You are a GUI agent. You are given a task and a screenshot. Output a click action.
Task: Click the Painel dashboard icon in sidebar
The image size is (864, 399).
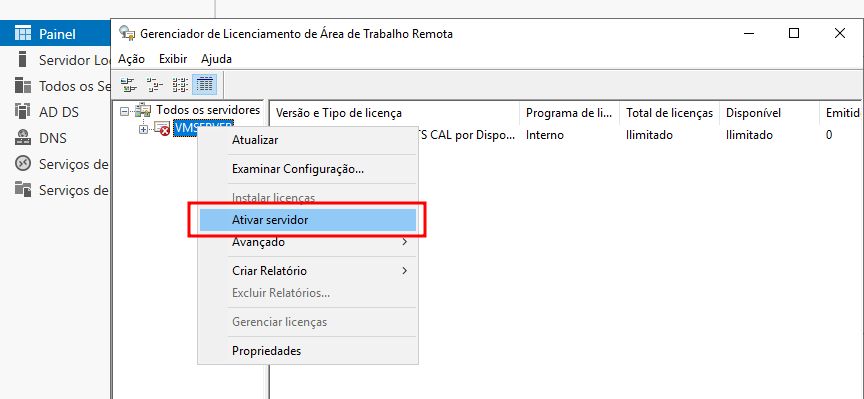[23, 34]
